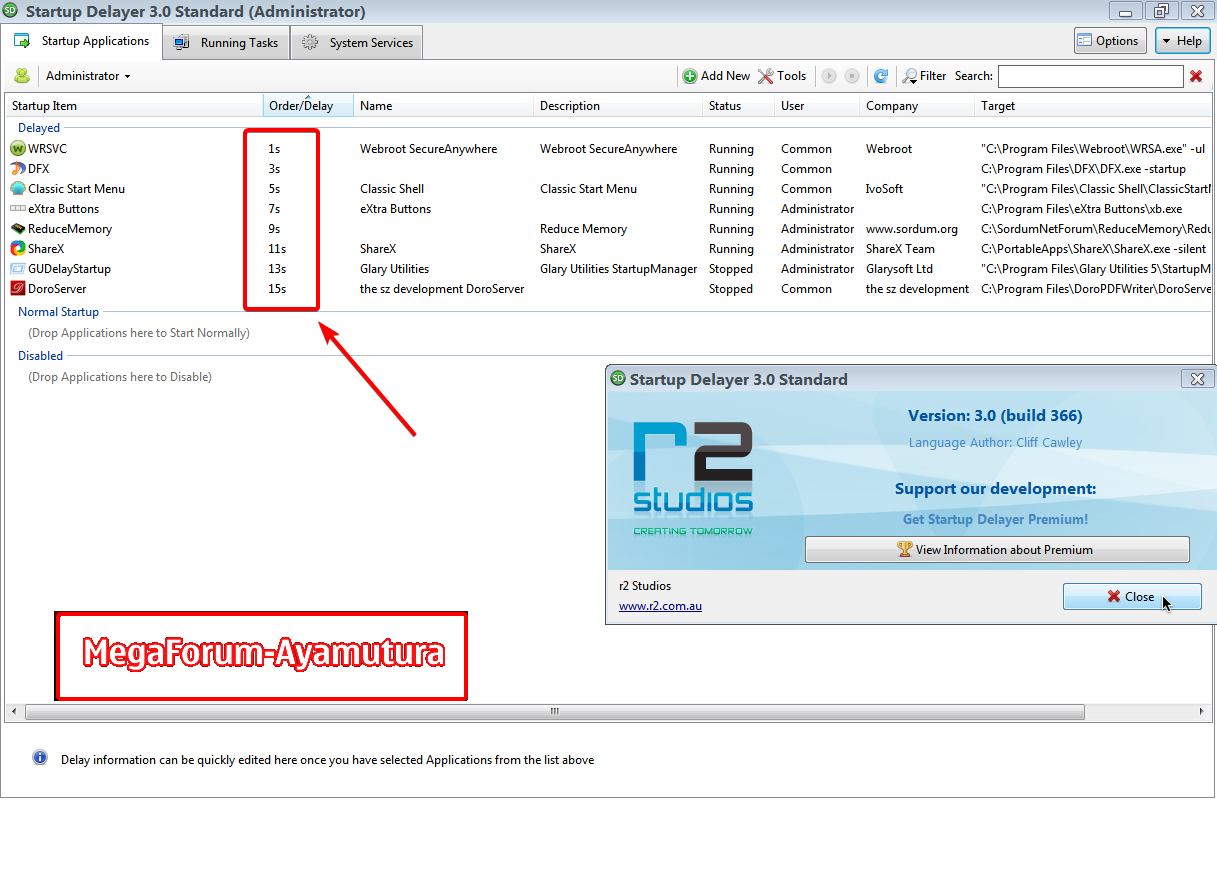The width and height of the screenshot is (1217, 889).
Task: Click the Glary Utilities StartupManager description
Action: pyautogui.click(x=618, y=269)
